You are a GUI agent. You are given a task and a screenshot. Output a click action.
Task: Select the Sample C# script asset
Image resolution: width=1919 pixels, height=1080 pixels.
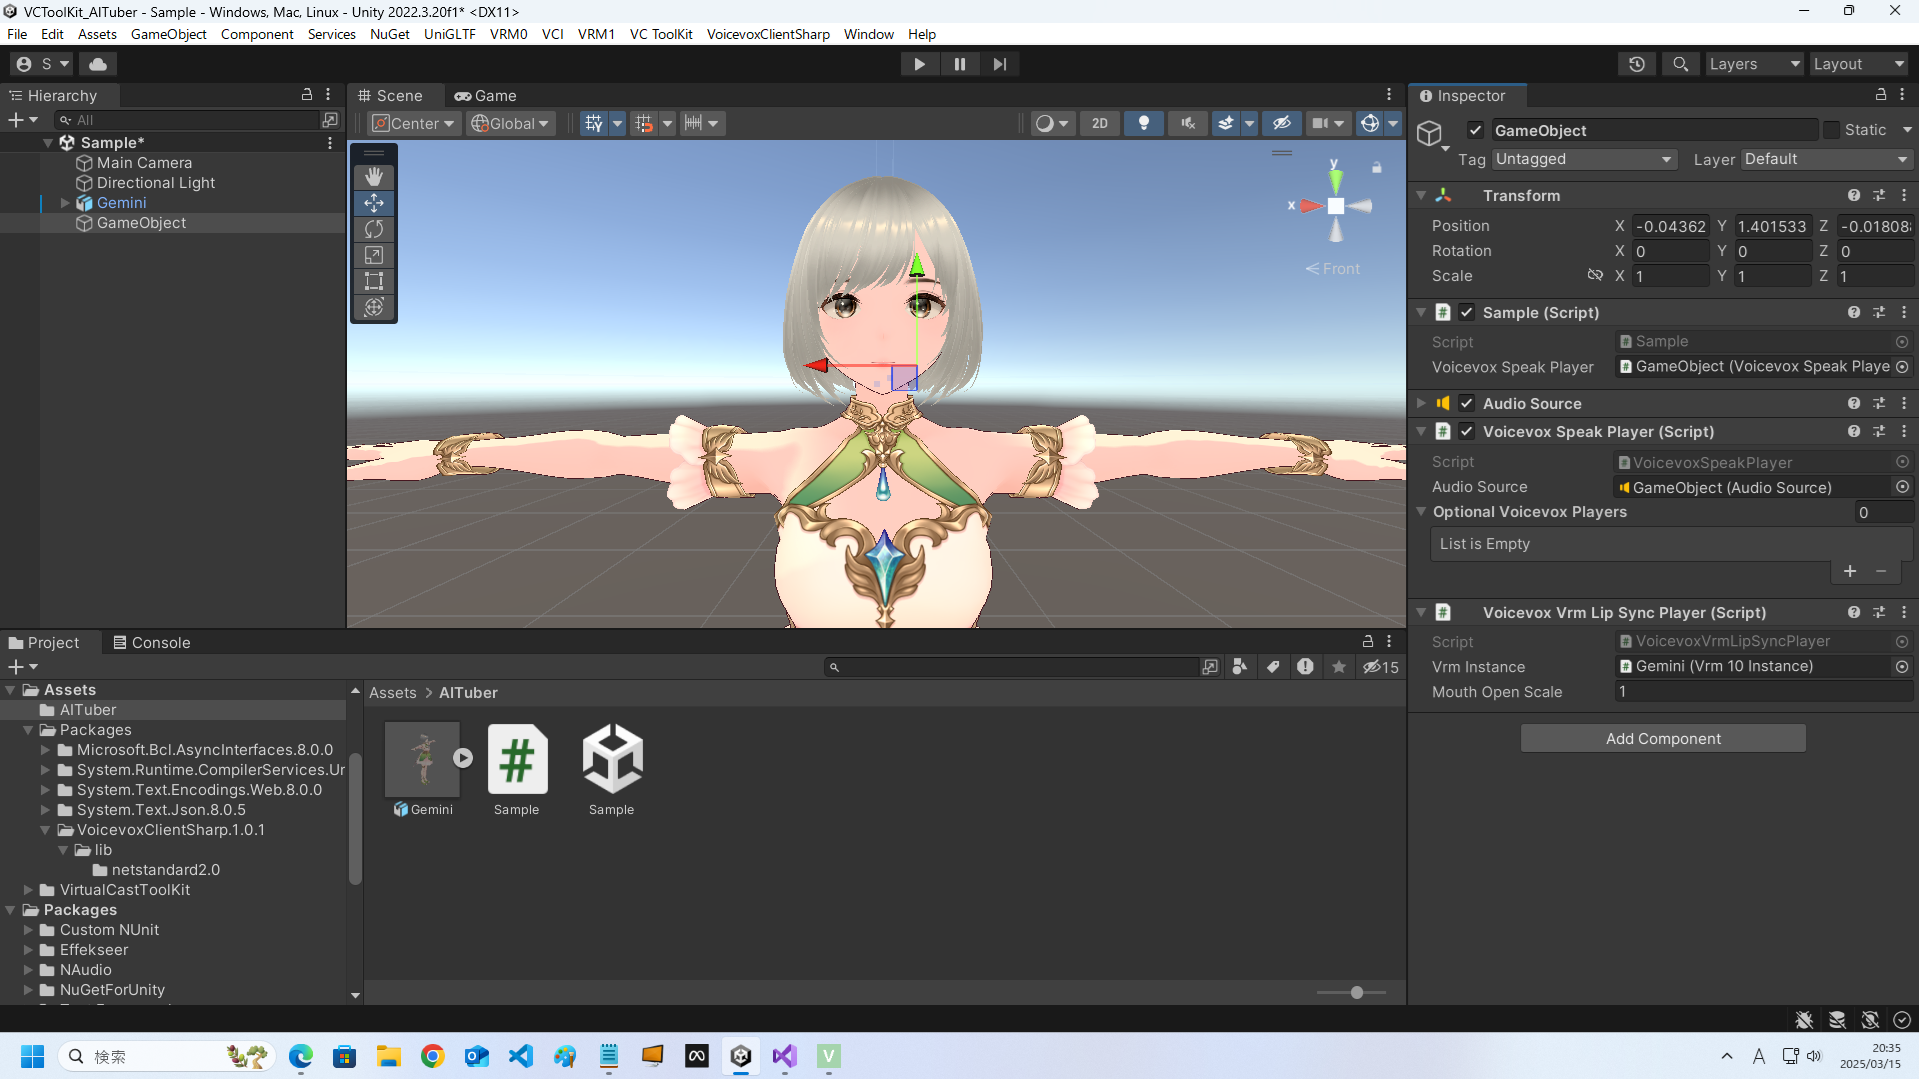pyautogui.click(x=517, y=758)
